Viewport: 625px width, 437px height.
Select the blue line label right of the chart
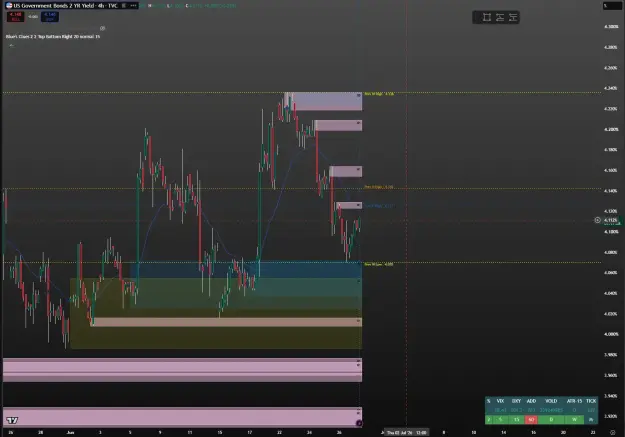click(x=379, y=206)
